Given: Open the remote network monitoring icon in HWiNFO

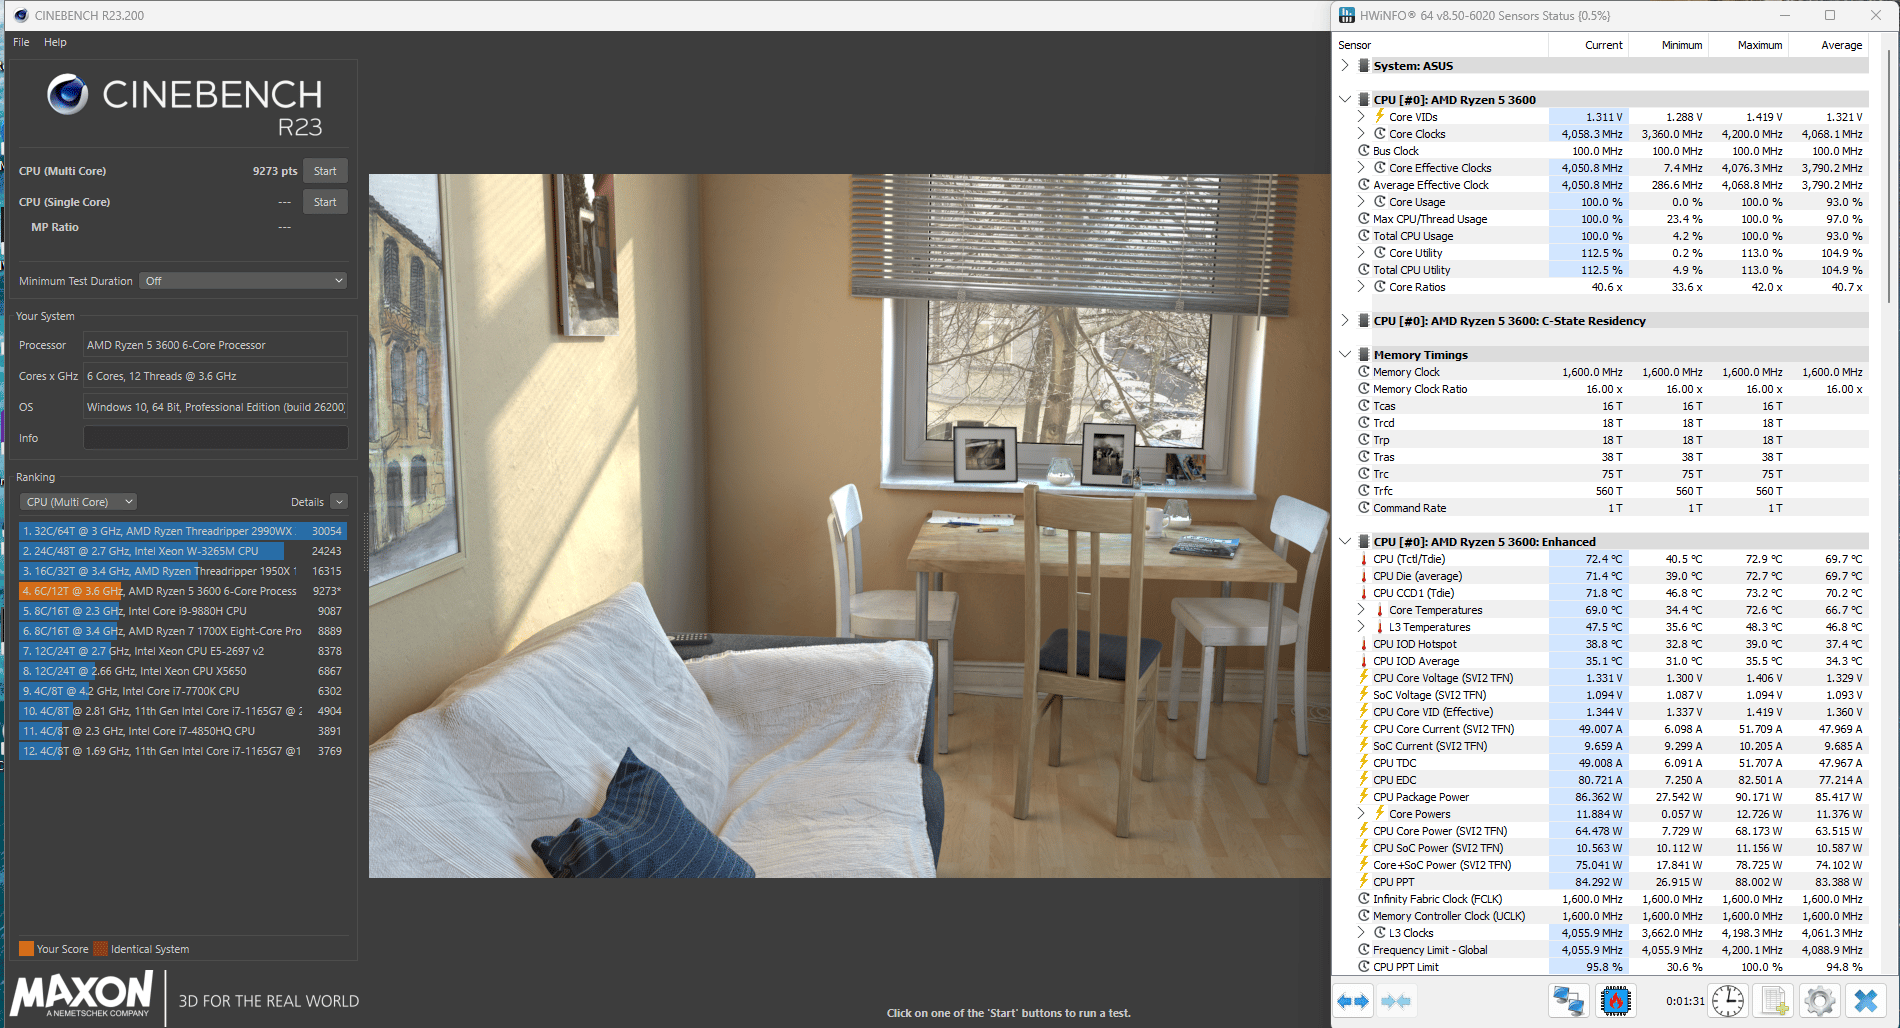Looking at the screenshot, I should (1568, 1001).
